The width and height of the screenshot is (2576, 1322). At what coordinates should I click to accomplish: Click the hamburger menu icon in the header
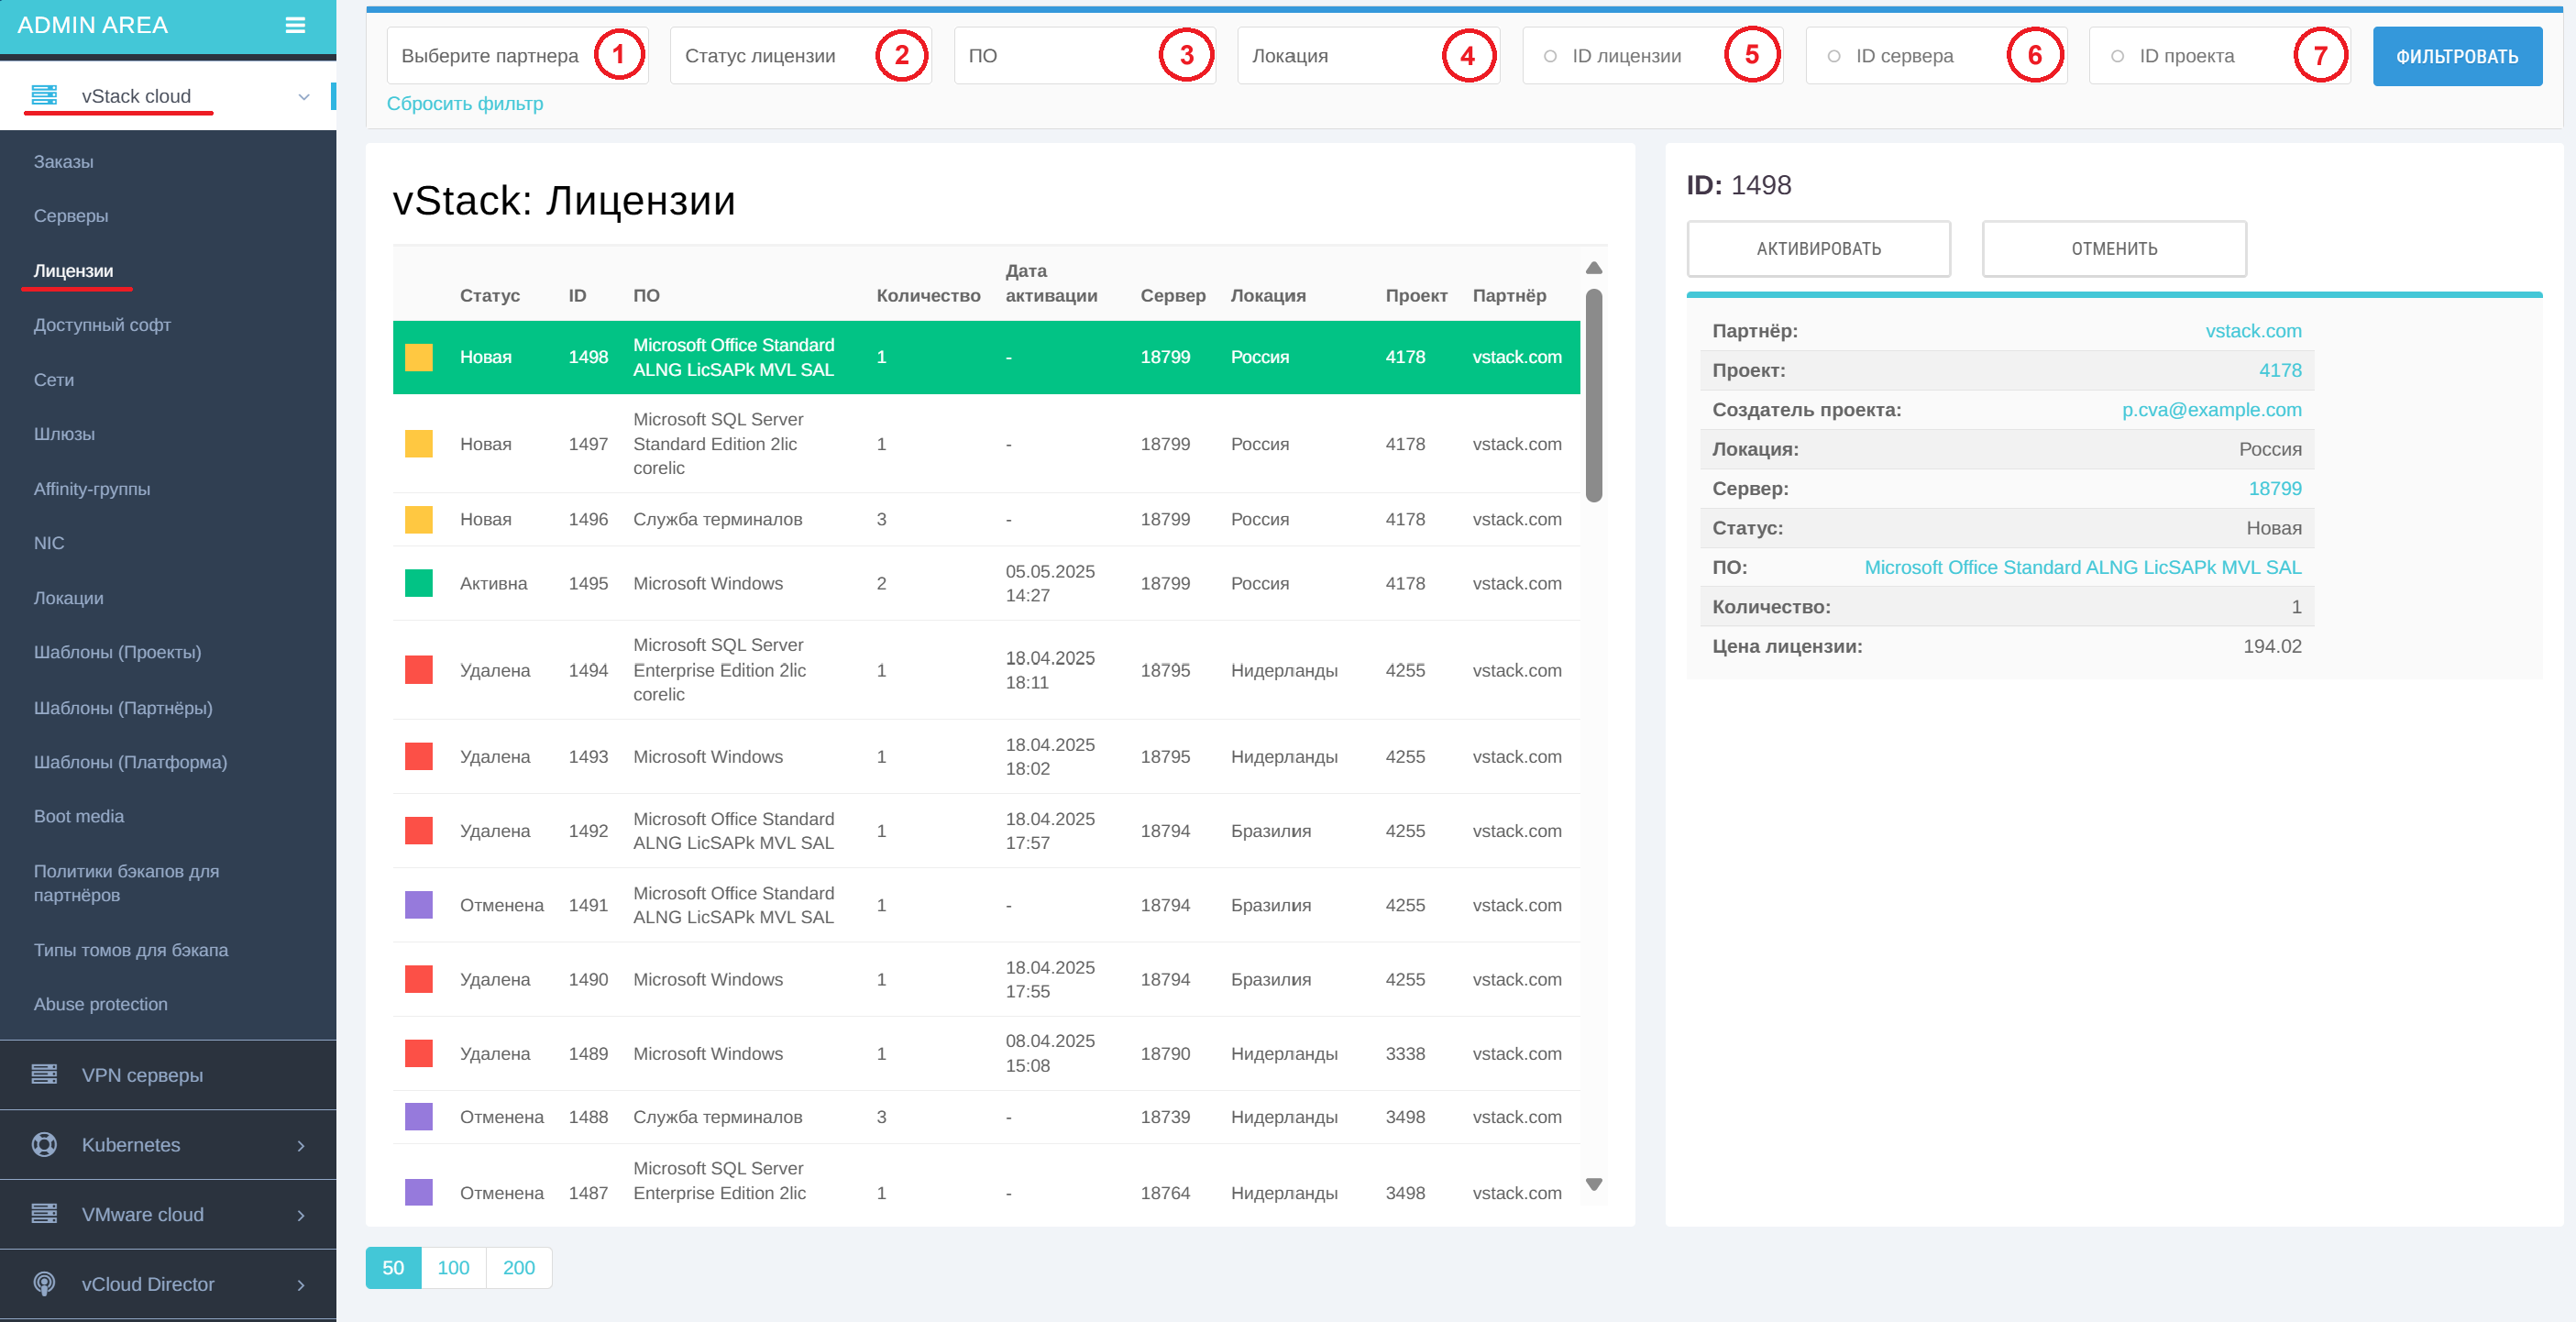tap(295, 25)
